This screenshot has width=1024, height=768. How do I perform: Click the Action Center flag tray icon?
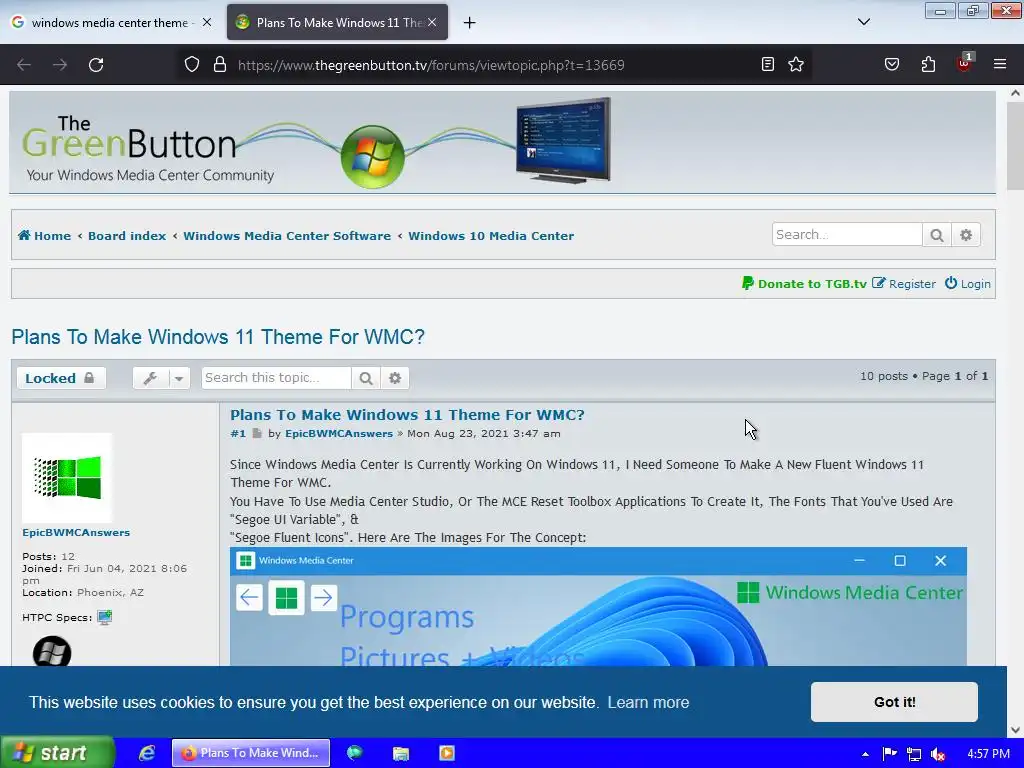[x=889, y=754]
